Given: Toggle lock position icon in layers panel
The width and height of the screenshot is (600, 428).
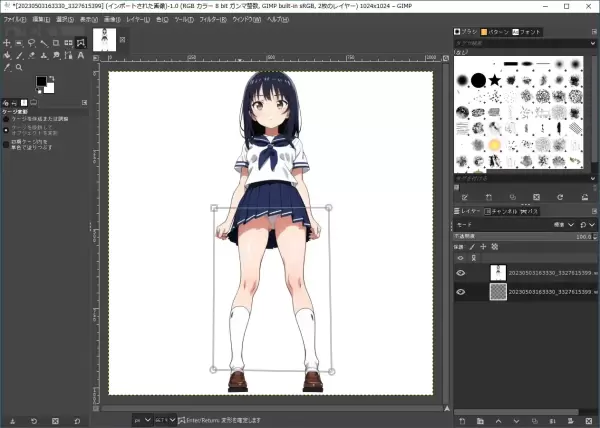Looking at the screenshot, I should pyautogui.click(x=483, y=247).
